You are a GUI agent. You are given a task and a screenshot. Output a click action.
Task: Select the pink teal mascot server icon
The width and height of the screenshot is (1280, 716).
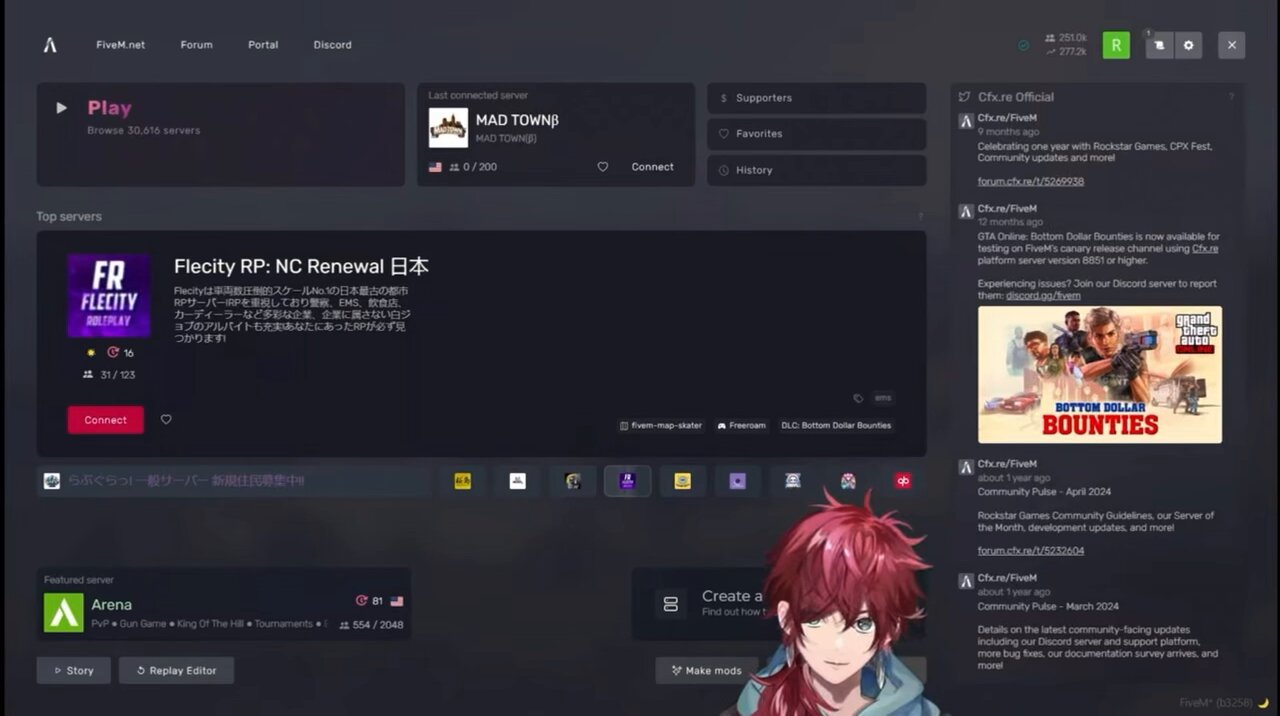pos(848,481)
